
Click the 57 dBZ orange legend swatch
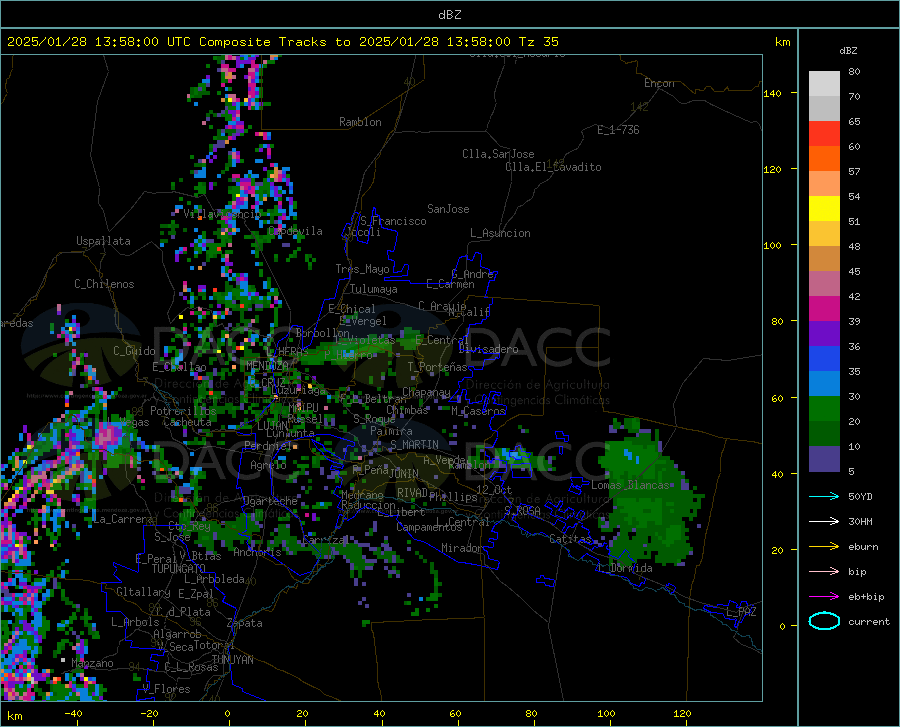pyautogui.click(x=824, y=159)
